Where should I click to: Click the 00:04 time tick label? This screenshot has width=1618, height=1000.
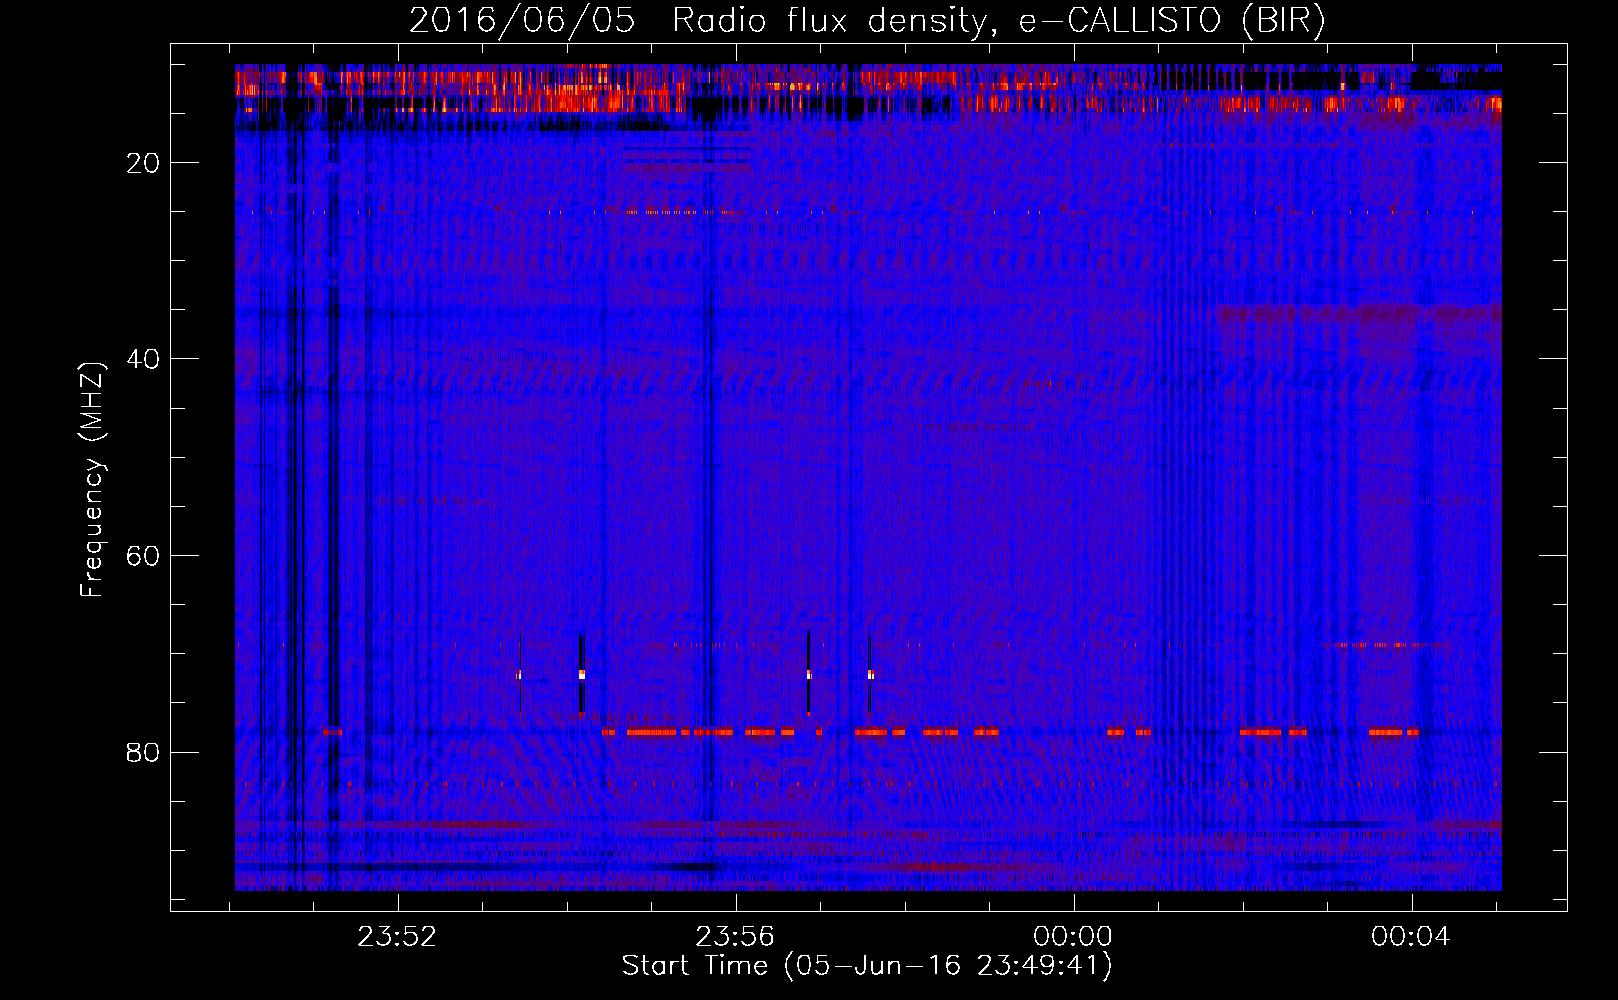click(x=1411, y=937)
